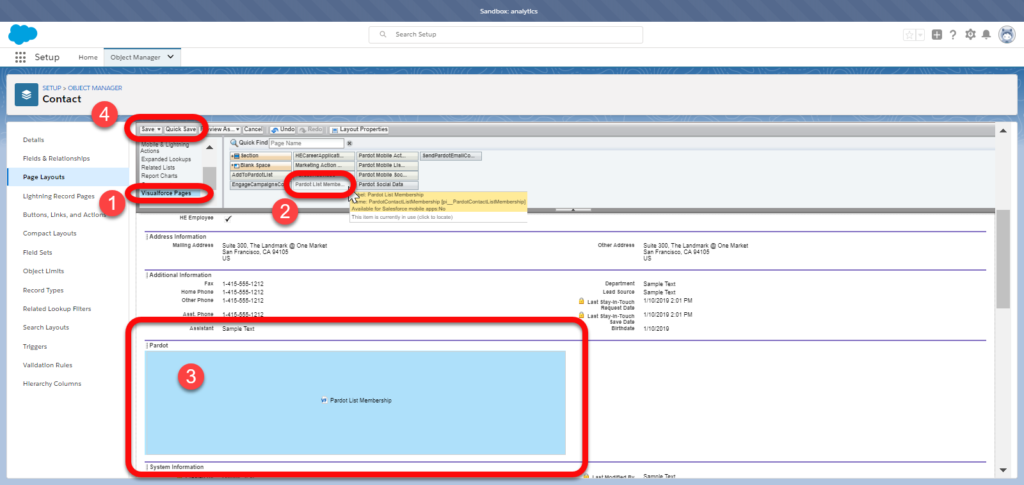This screenshot has height=485, width=1024.
Task: Open the favorites list dropdown arrow
Action: tap(920, 35)
